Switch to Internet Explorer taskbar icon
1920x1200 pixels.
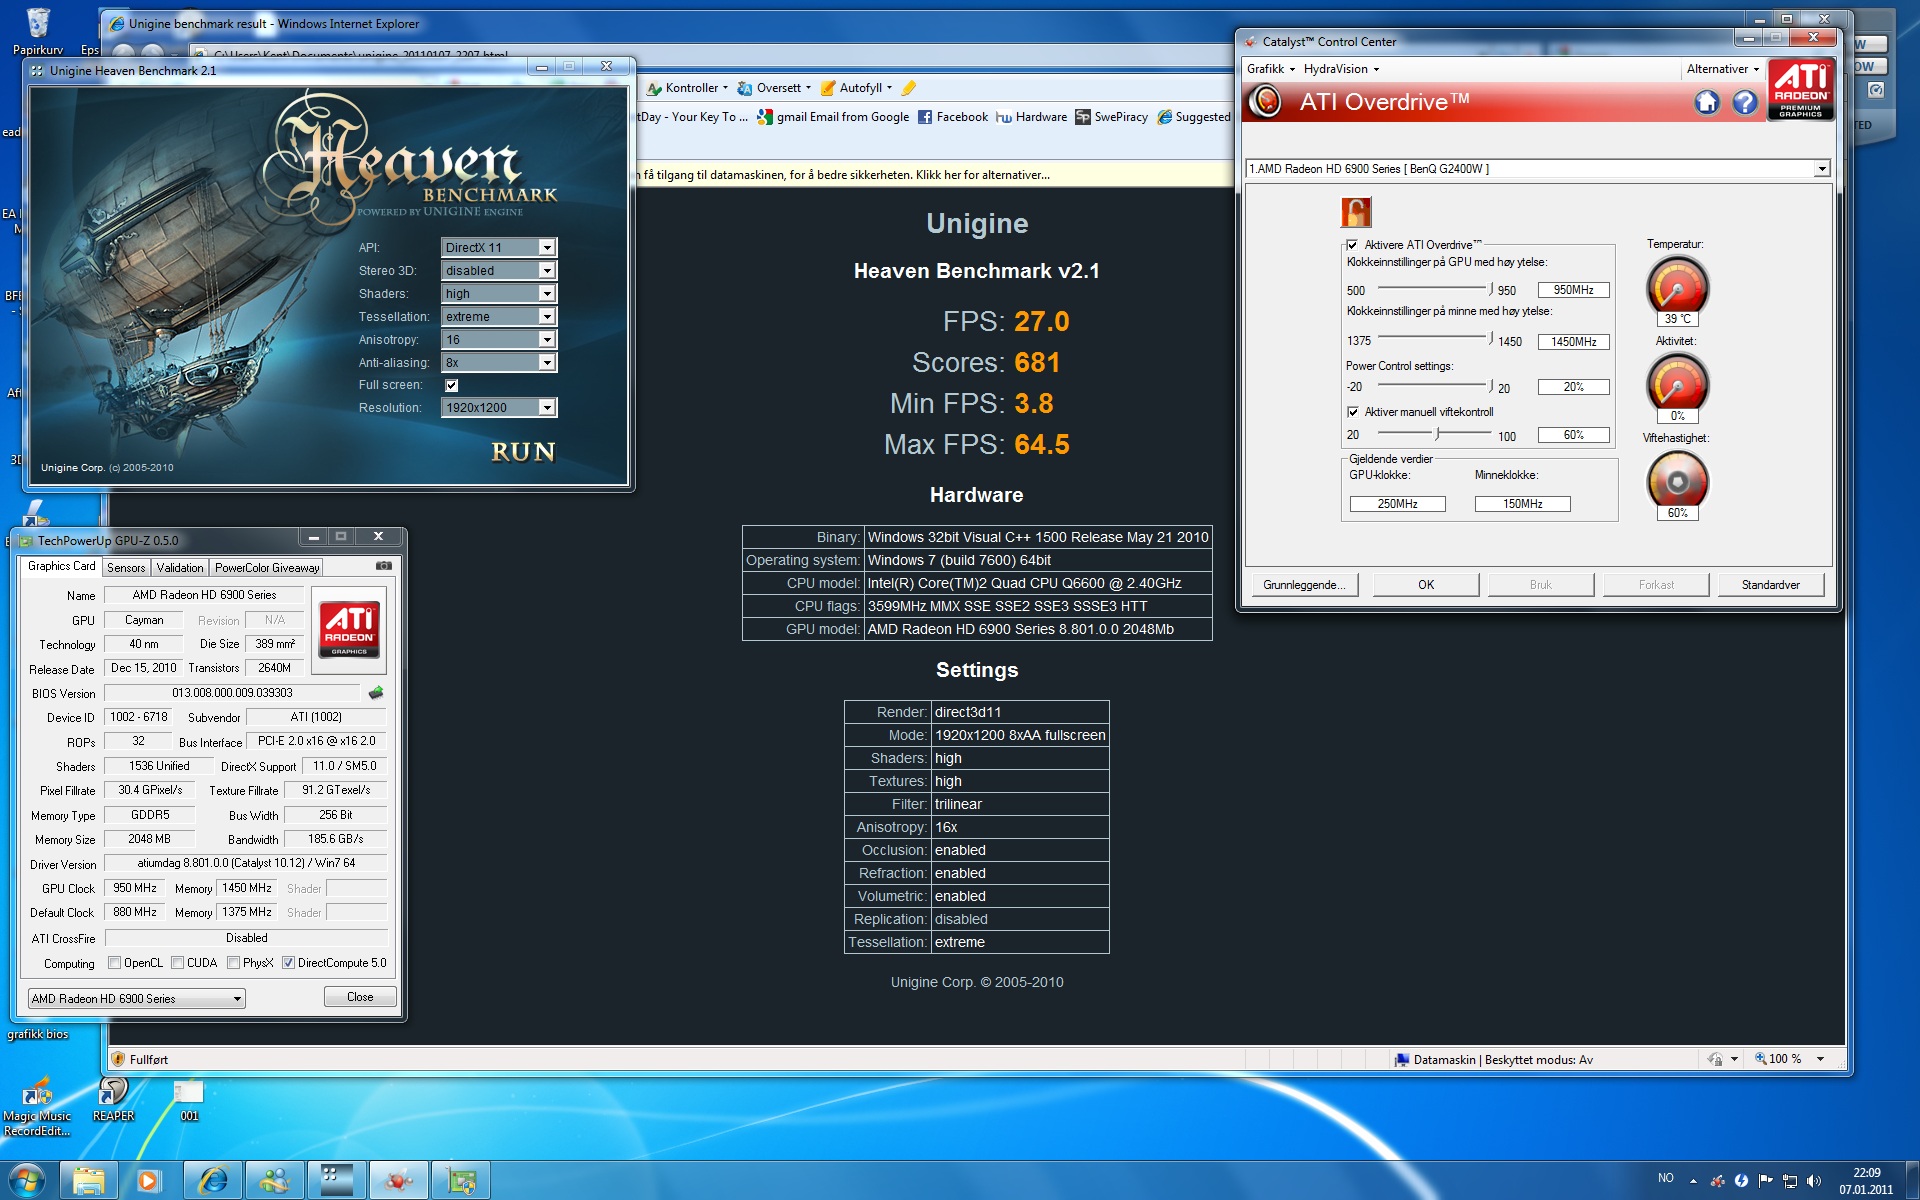pos(213,1181)
